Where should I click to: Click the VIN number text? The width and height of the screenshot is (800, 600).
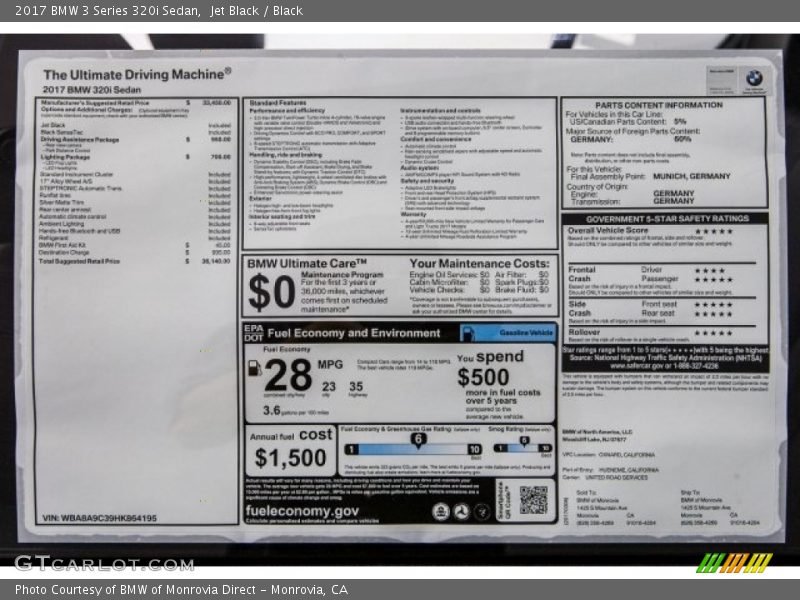(99, 518)
